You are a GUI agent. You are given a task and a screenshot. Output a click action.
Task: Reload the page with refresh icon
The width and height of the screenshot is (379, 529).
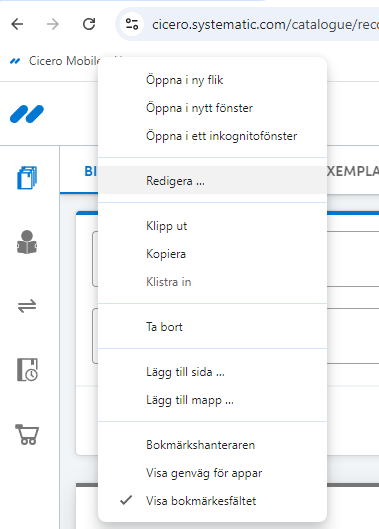(x=89, y=24)
